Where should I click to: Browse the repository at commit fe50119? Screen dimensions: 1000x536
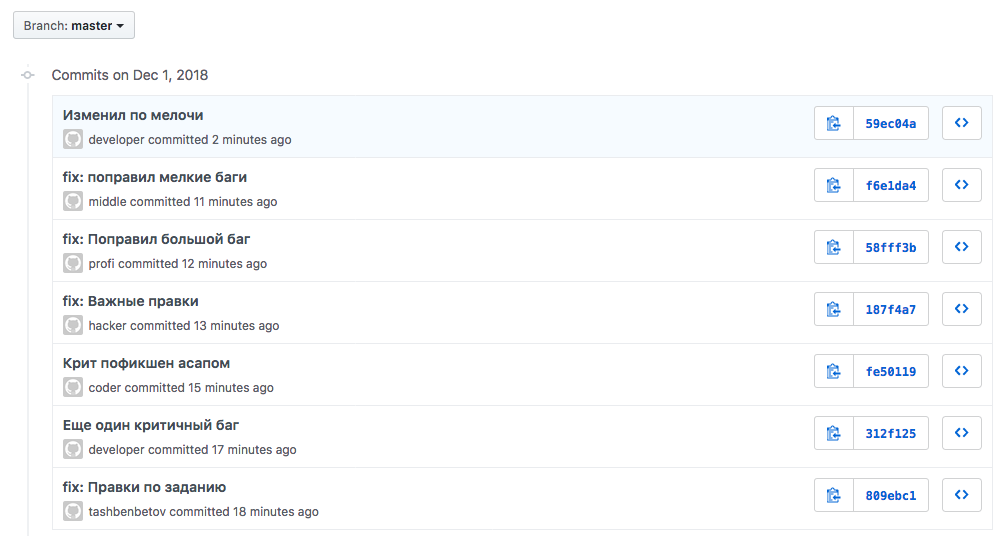(961, 372)
